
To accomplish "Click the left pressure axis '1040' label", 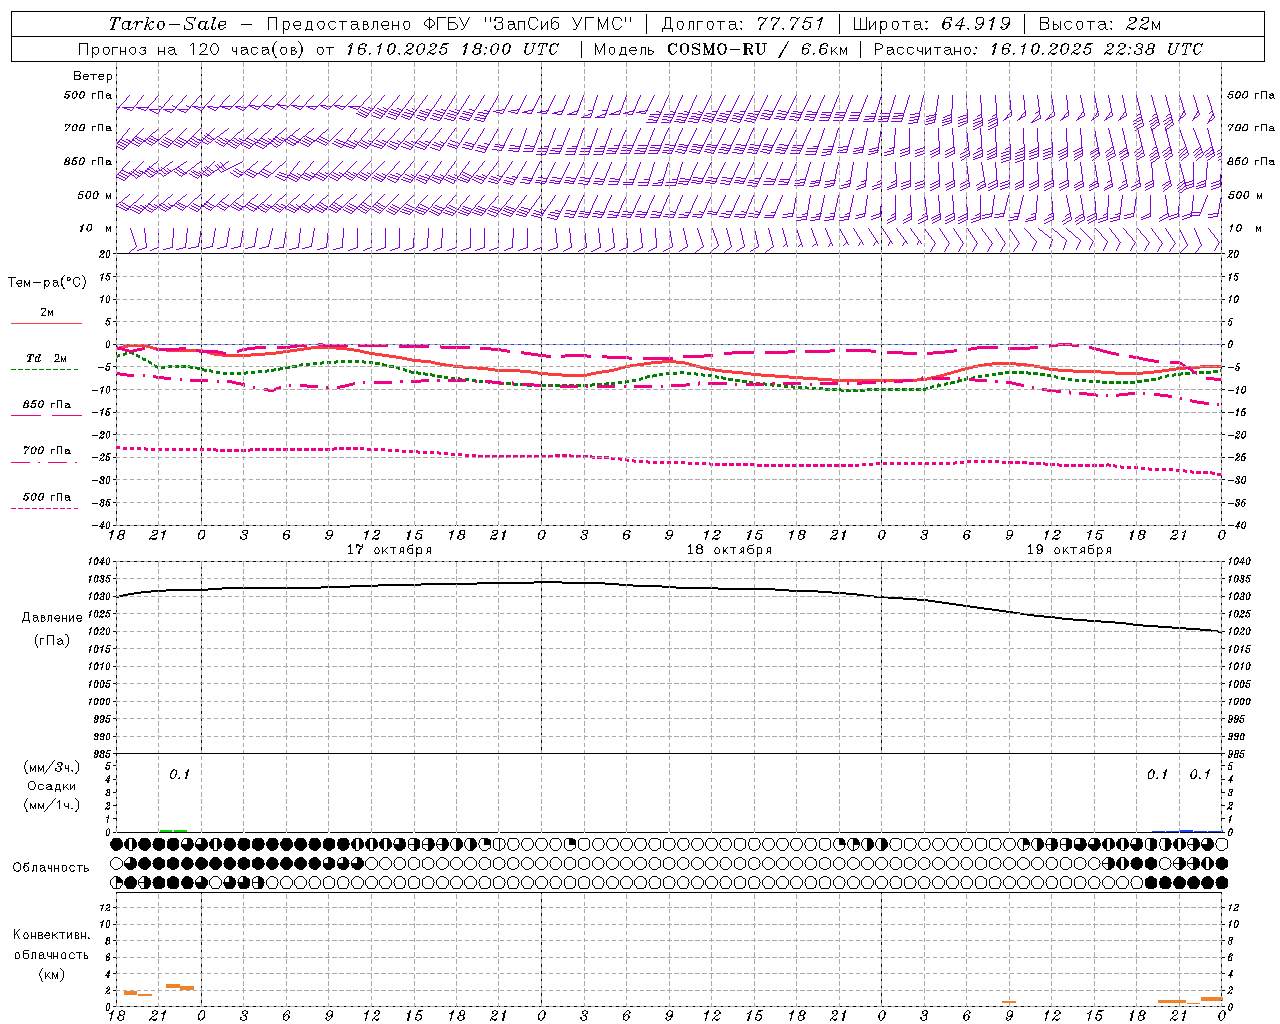I will point(99,562).
